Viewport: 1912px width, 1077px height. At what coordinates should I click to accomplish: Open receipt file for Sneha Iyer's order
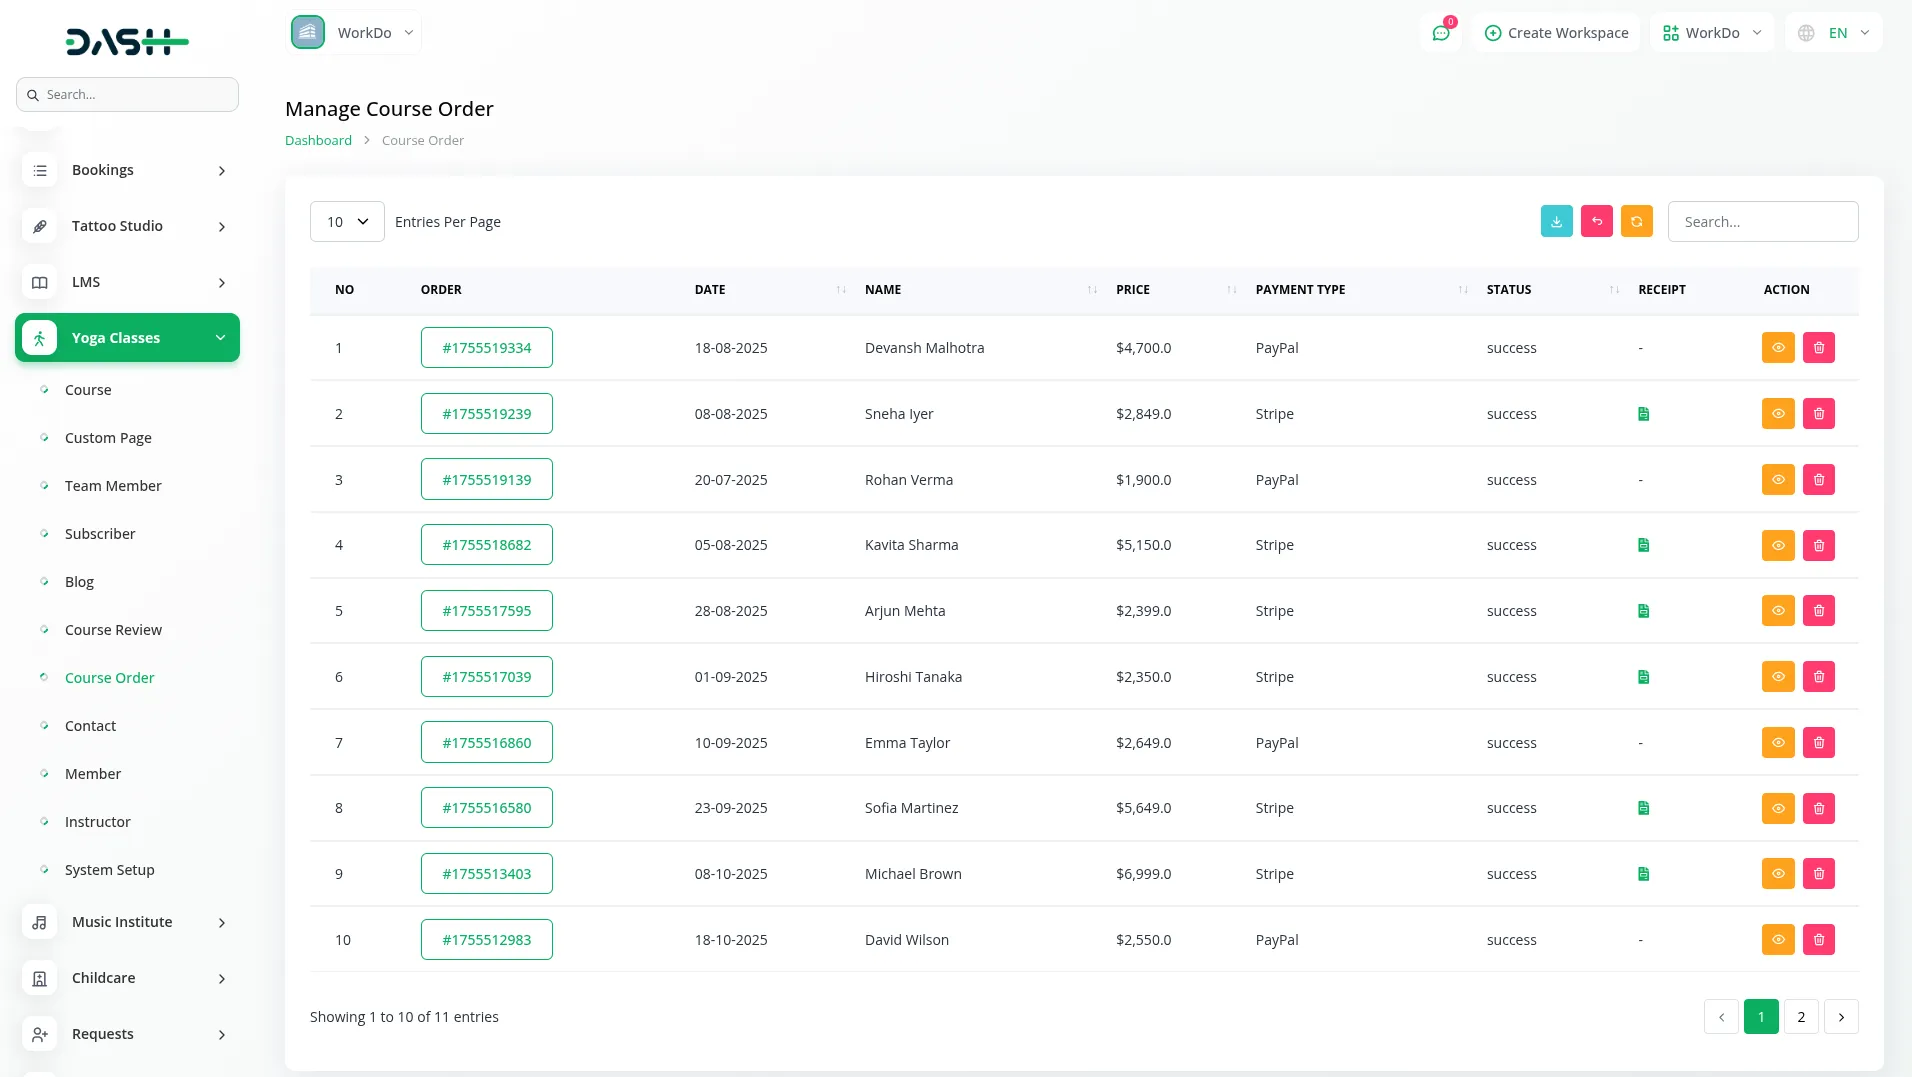1643,414
